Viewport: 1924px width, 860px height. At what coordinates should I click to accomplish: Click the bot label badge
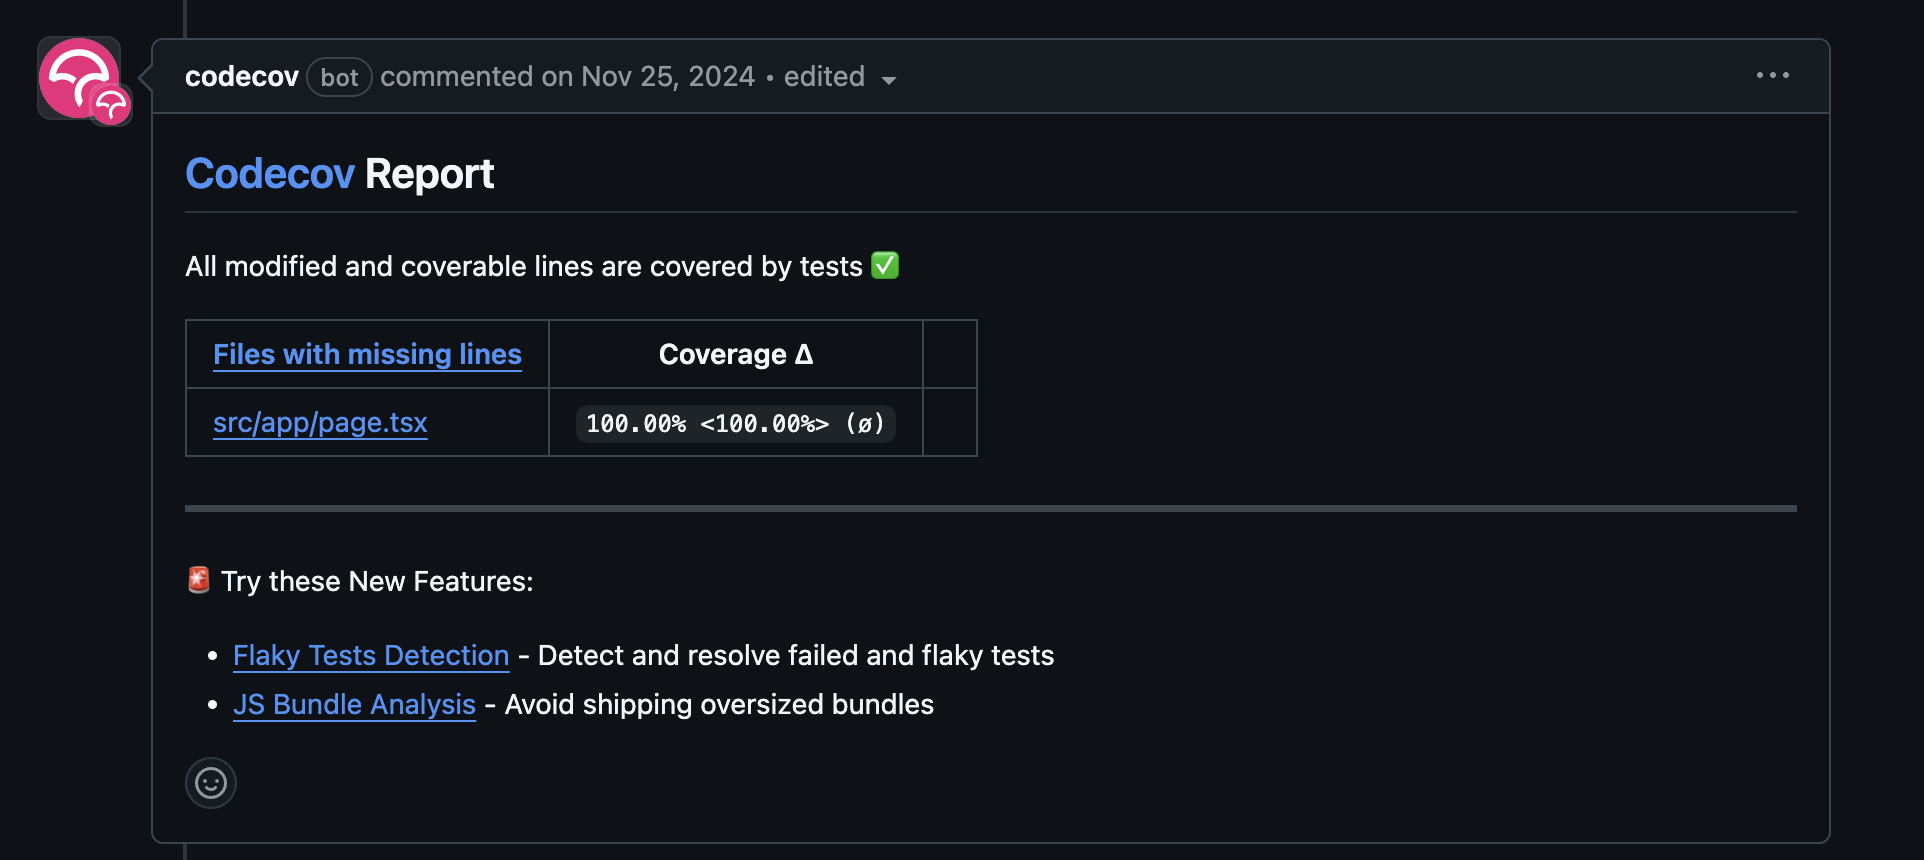click(x=339, y=77)
